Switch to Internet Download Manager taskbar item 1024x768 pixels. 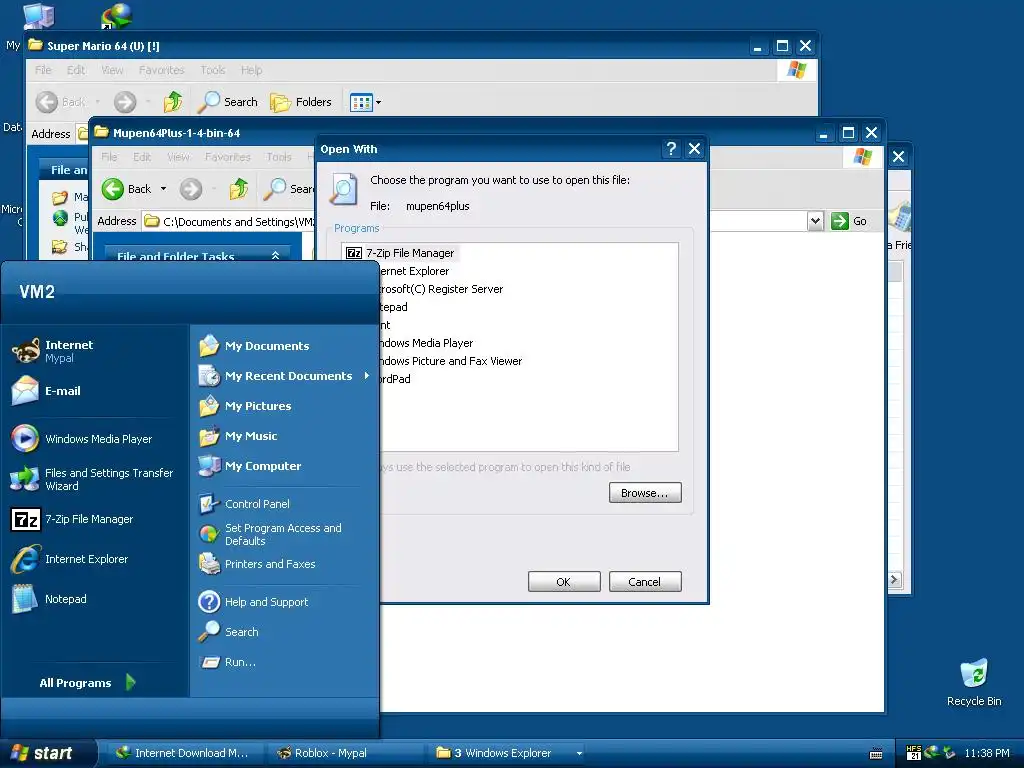(183, 753)
